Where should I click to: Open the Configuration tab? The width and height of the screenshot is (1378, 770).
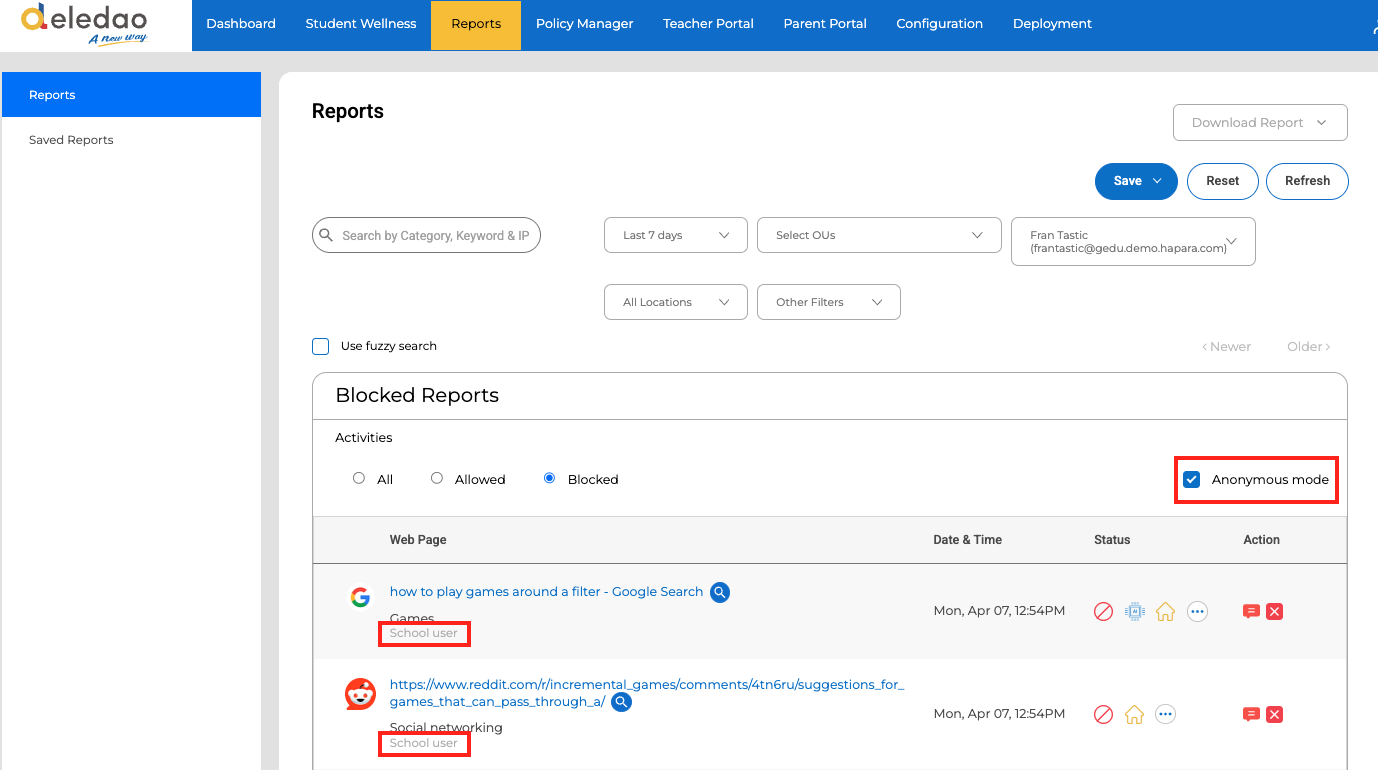tap(940, 24)
